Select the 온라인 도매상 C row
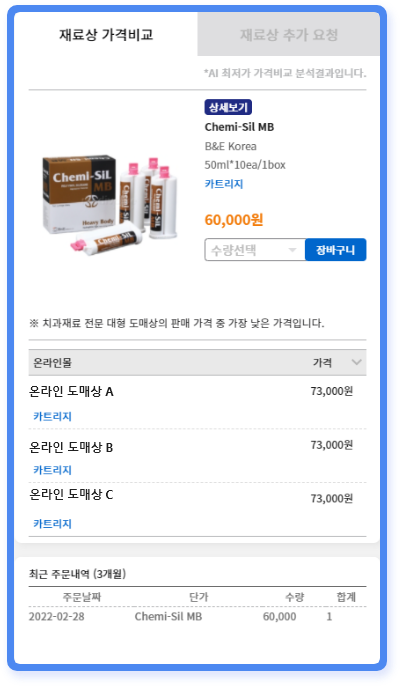This screenshot has width=400, height=686. tap(197, 510)
